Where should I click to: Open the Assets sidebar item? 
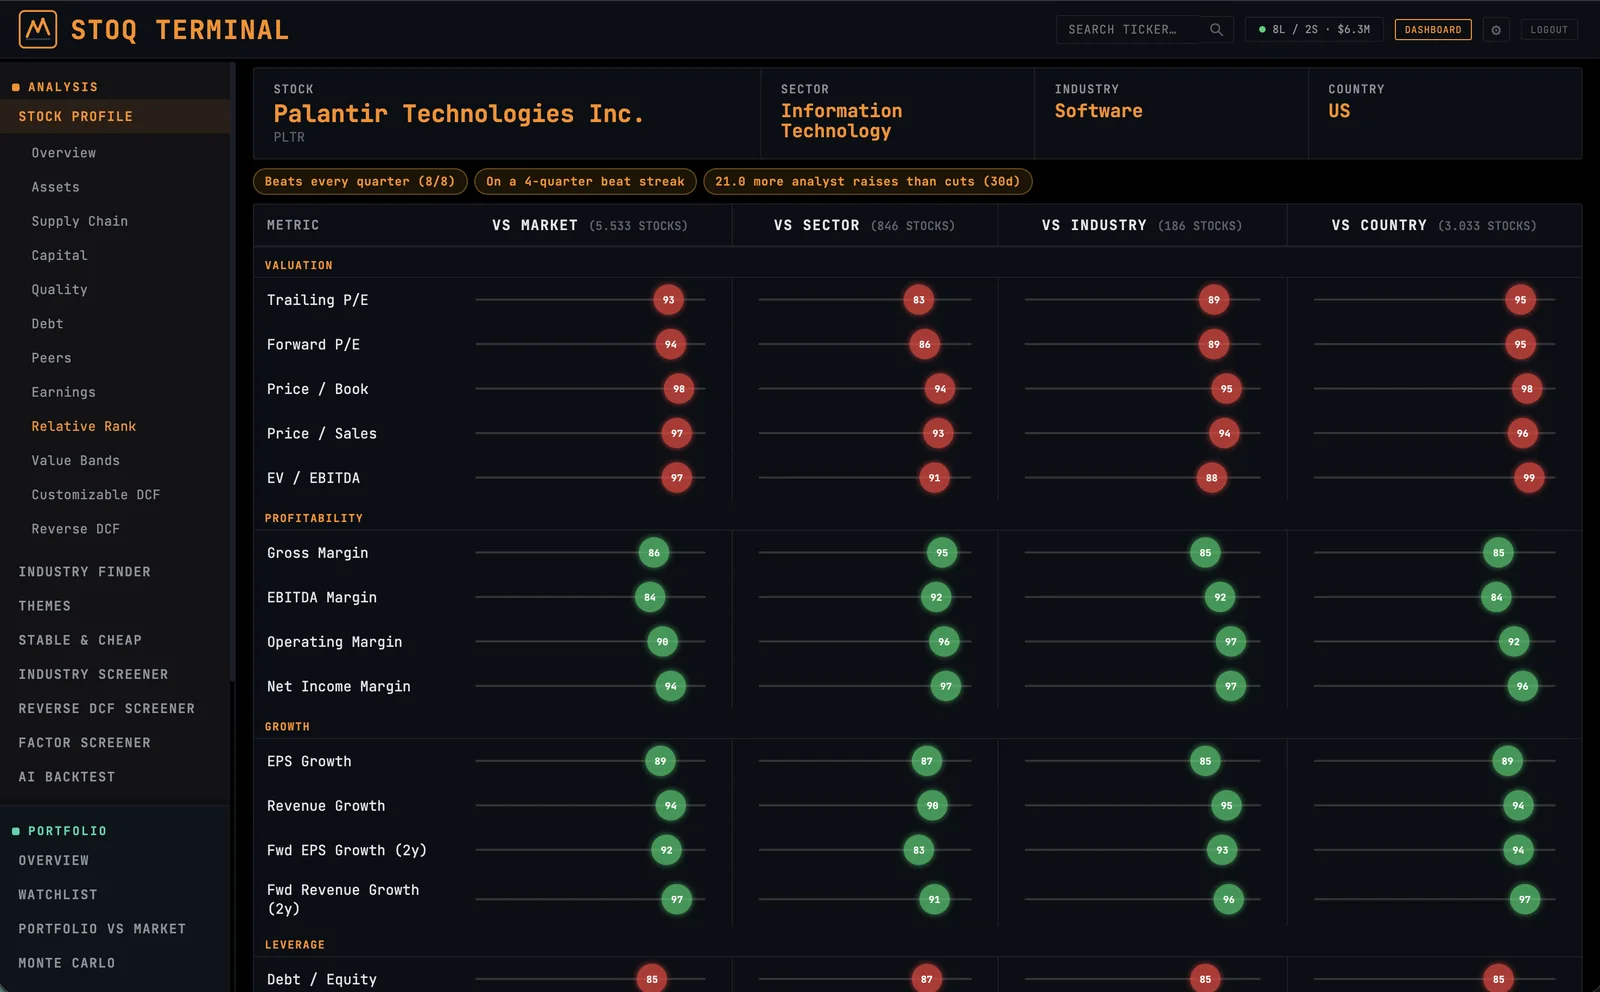point(55,187)
